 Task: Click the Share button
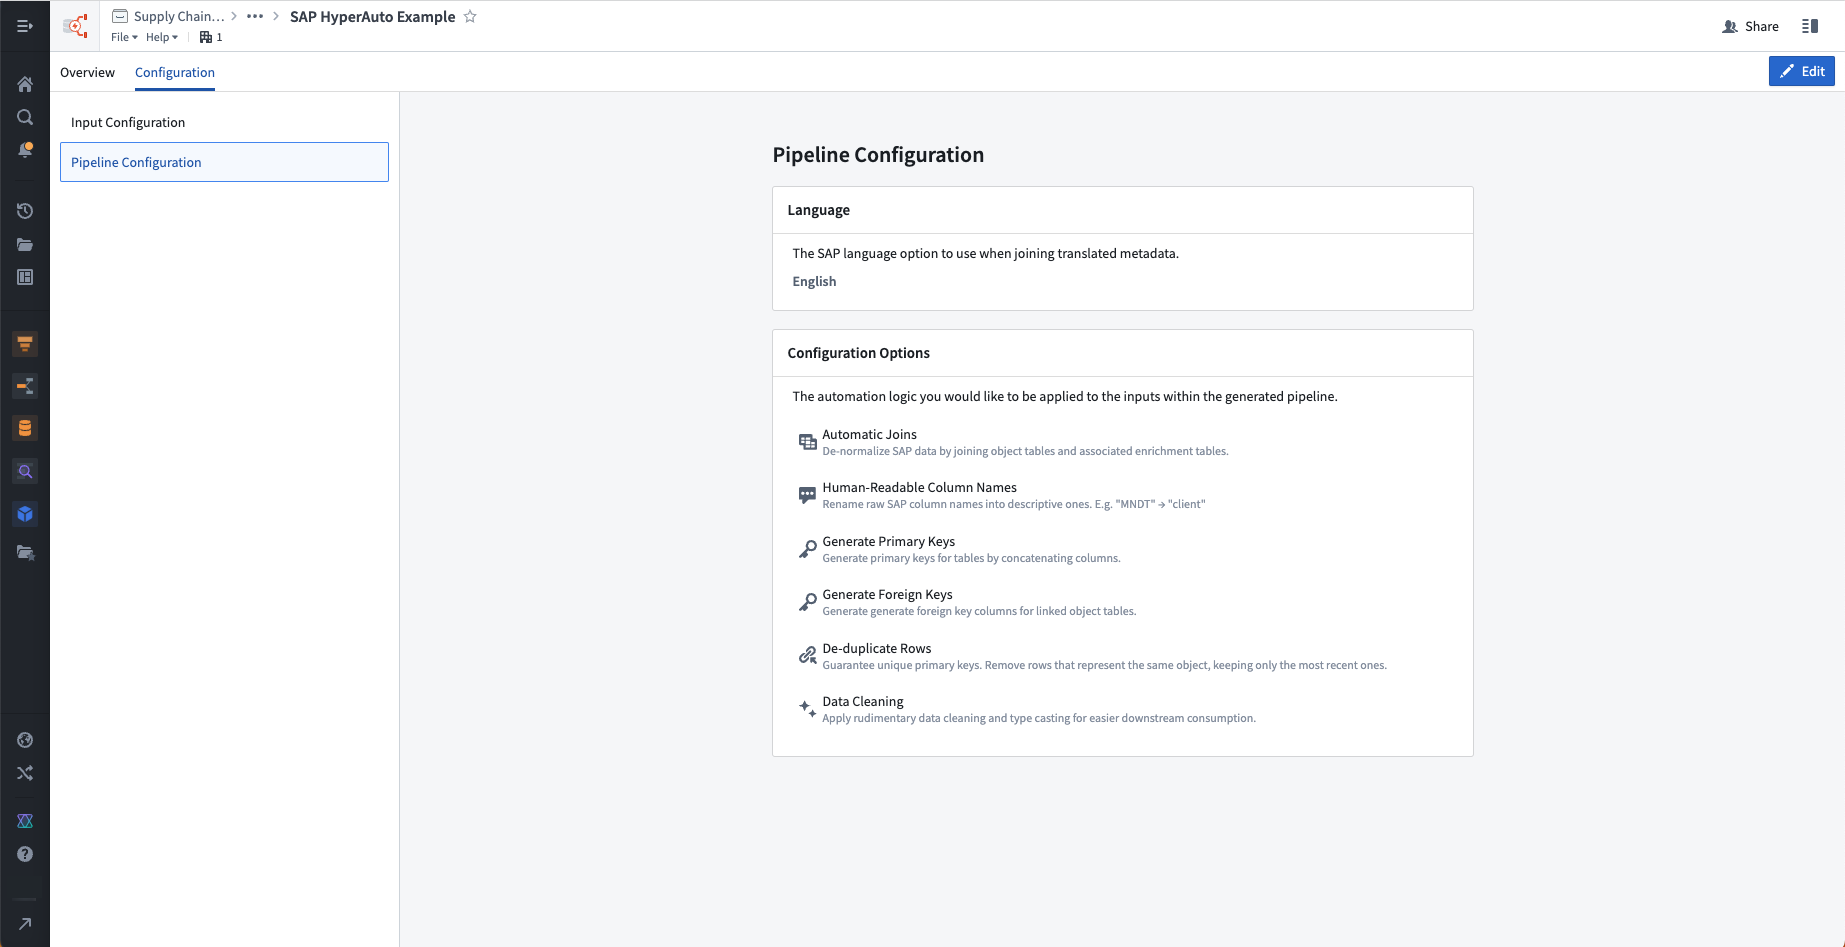[x=1750, y=26]
